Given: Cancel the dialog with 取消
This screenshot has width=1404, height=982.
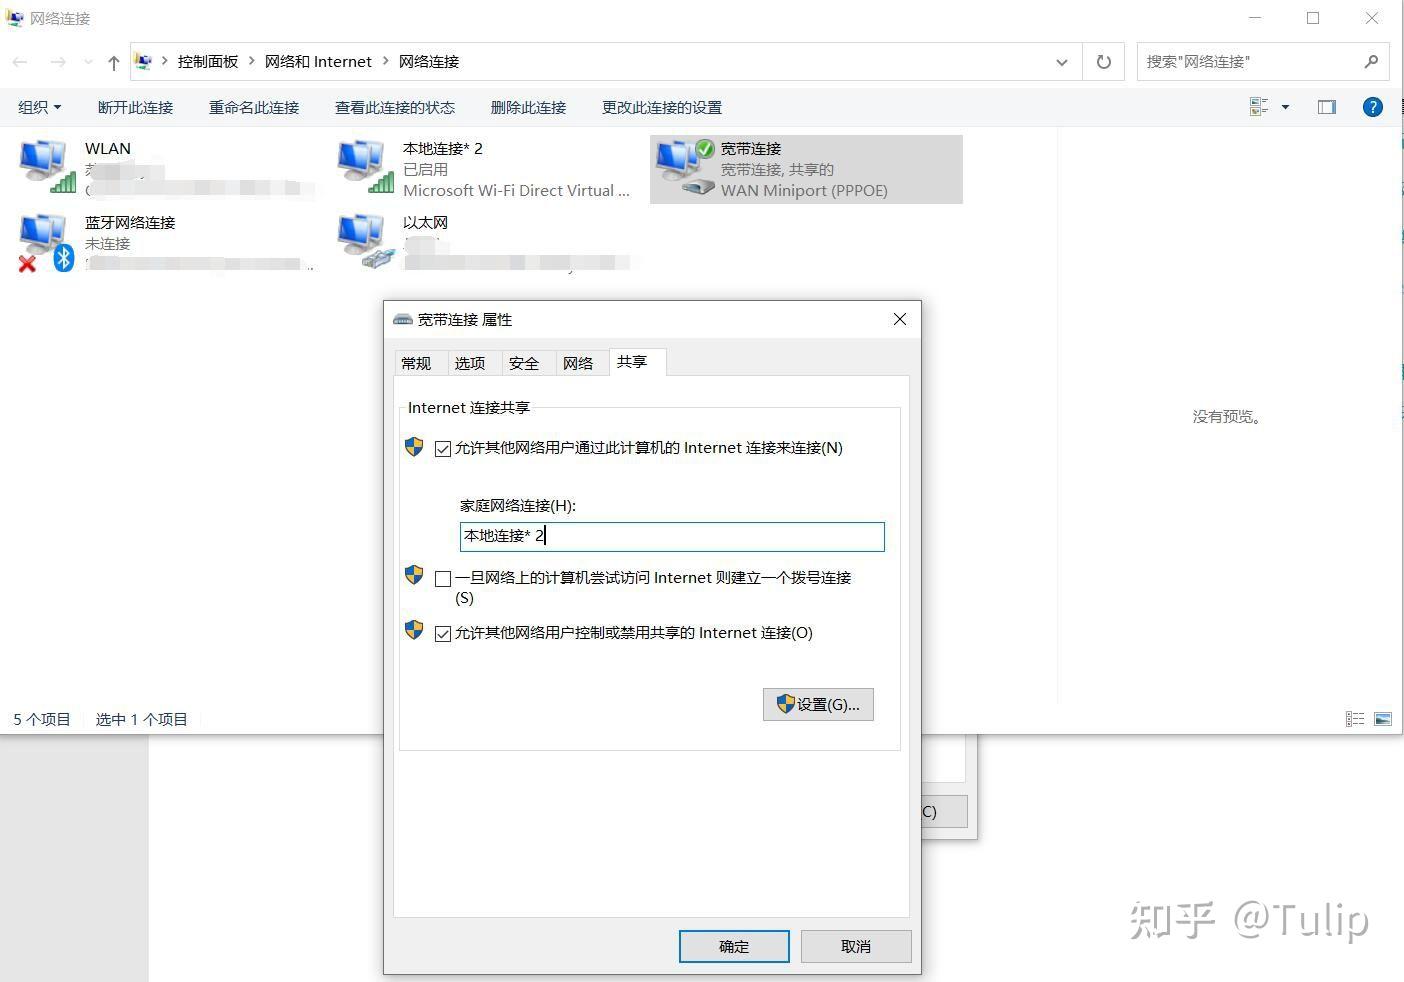Looking at the screenshot, I should [x=856, y=946].
